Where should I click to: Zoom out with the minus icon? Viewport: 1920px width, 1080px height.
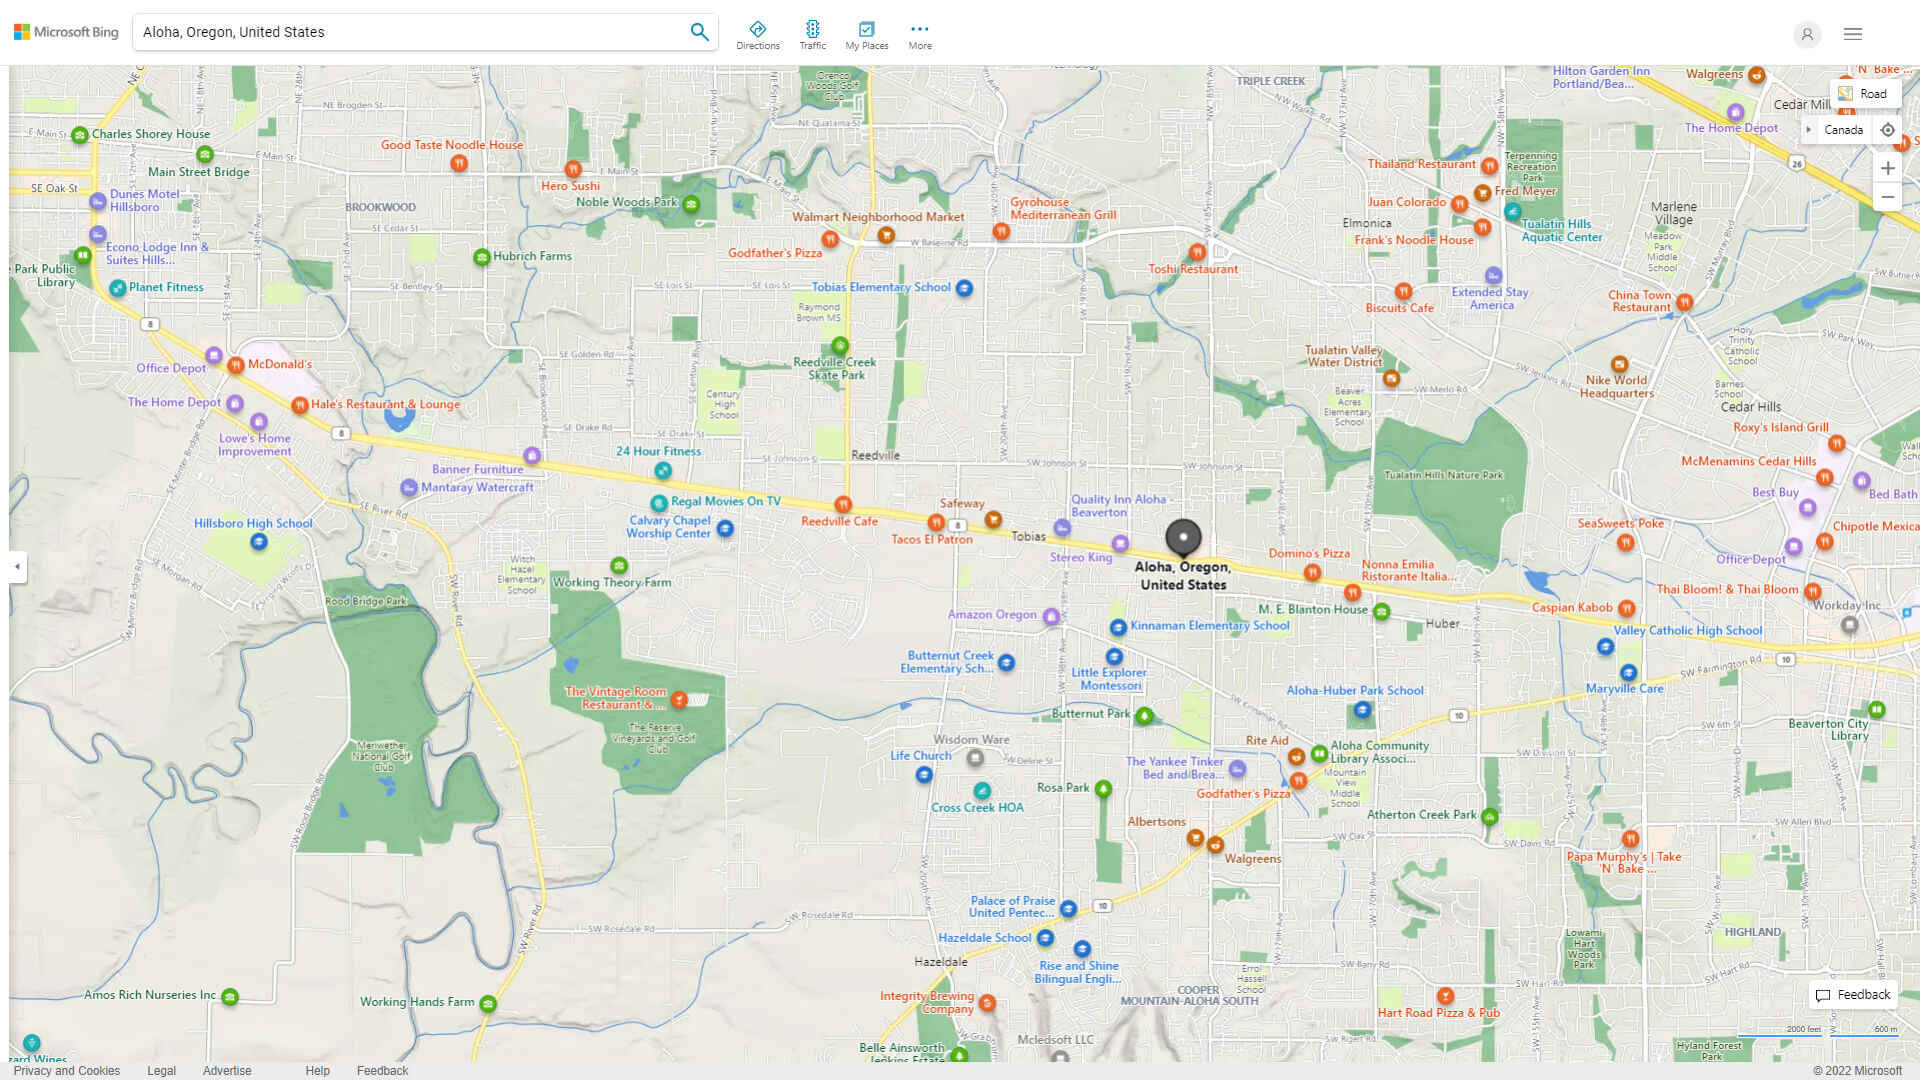1888,197
